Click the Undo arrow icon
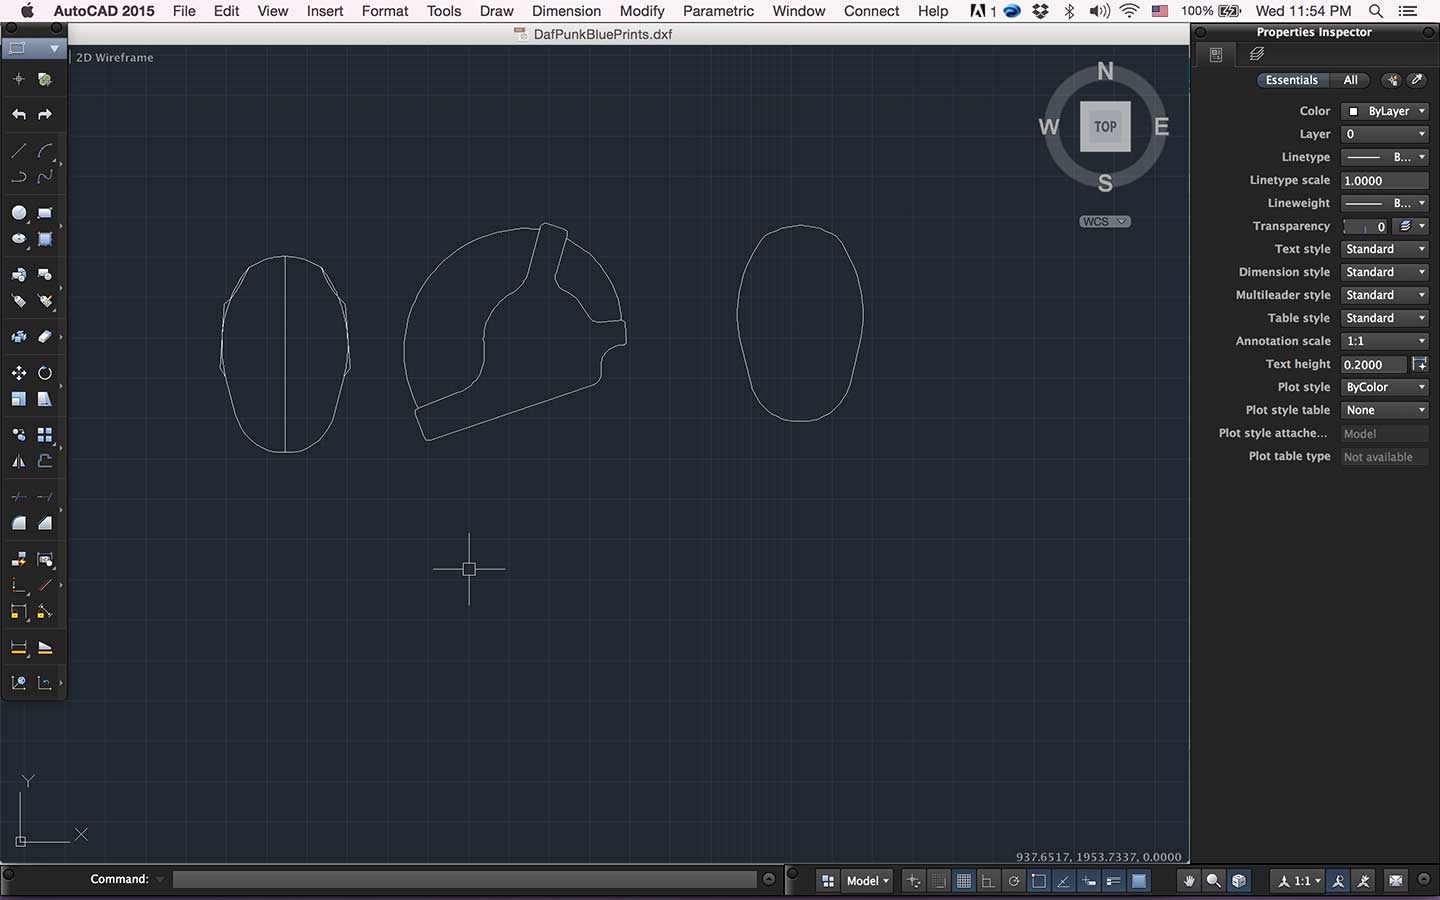The height and width of the screenshot is (900, 1440). click(19, 115)
